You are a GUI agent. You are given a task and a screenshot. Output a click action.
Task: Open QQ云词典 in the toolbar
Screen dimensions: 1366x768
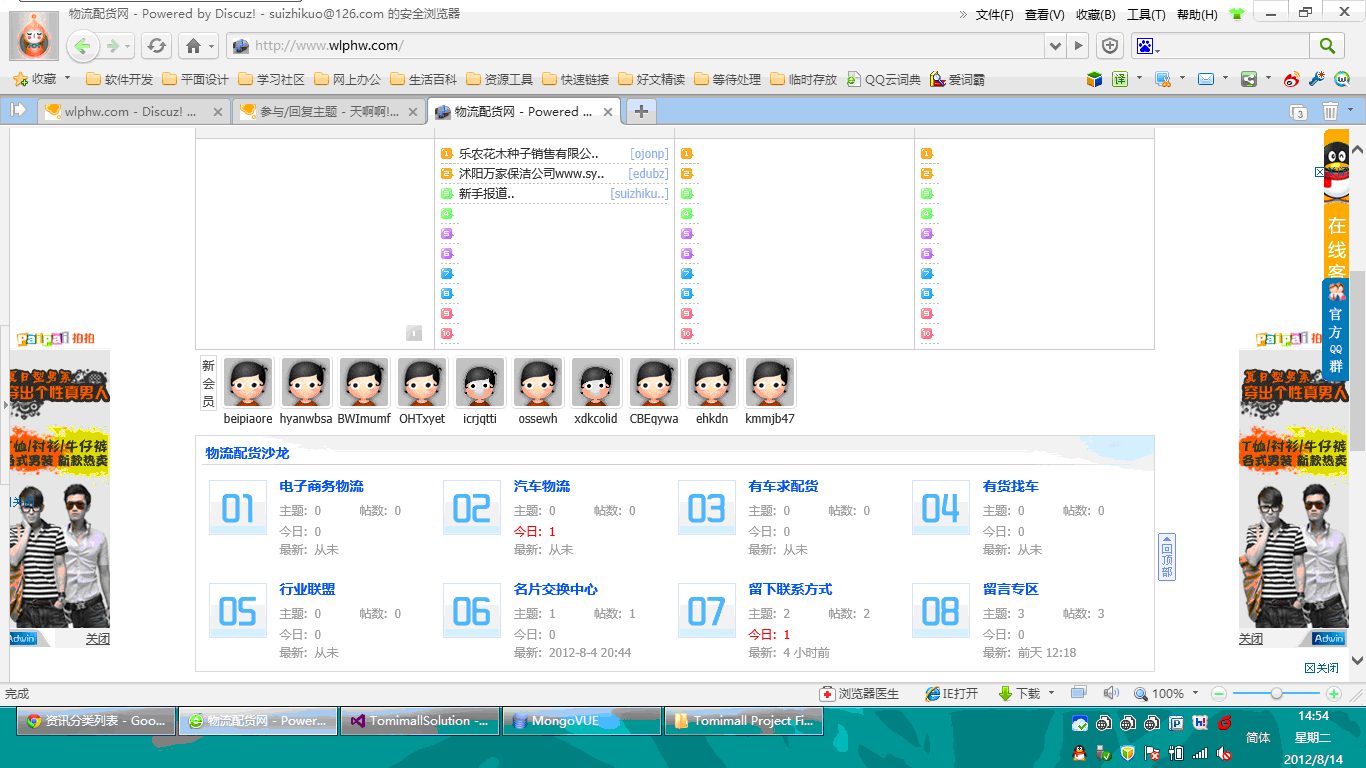click(x=882, y=78)
